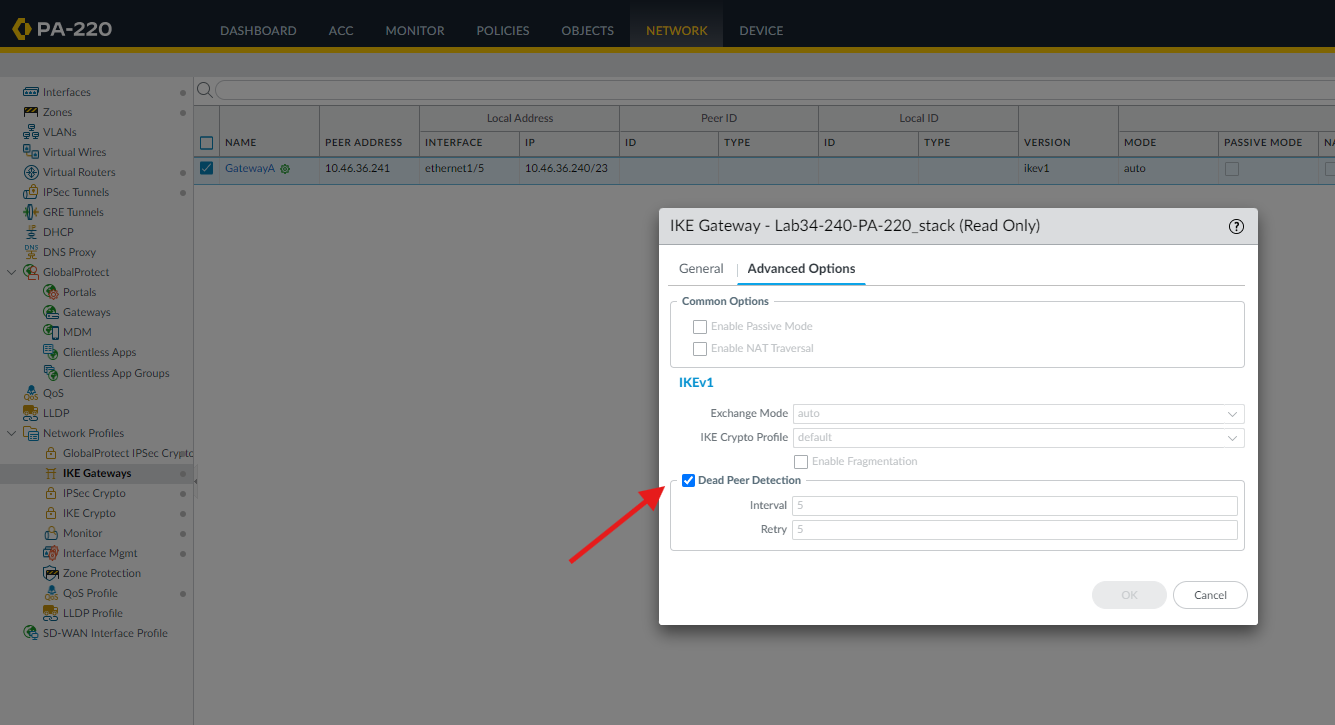Click the Interval input field
Image resolution: width=1335 pixels, height=725 pixels.
tap(1014, 506)
